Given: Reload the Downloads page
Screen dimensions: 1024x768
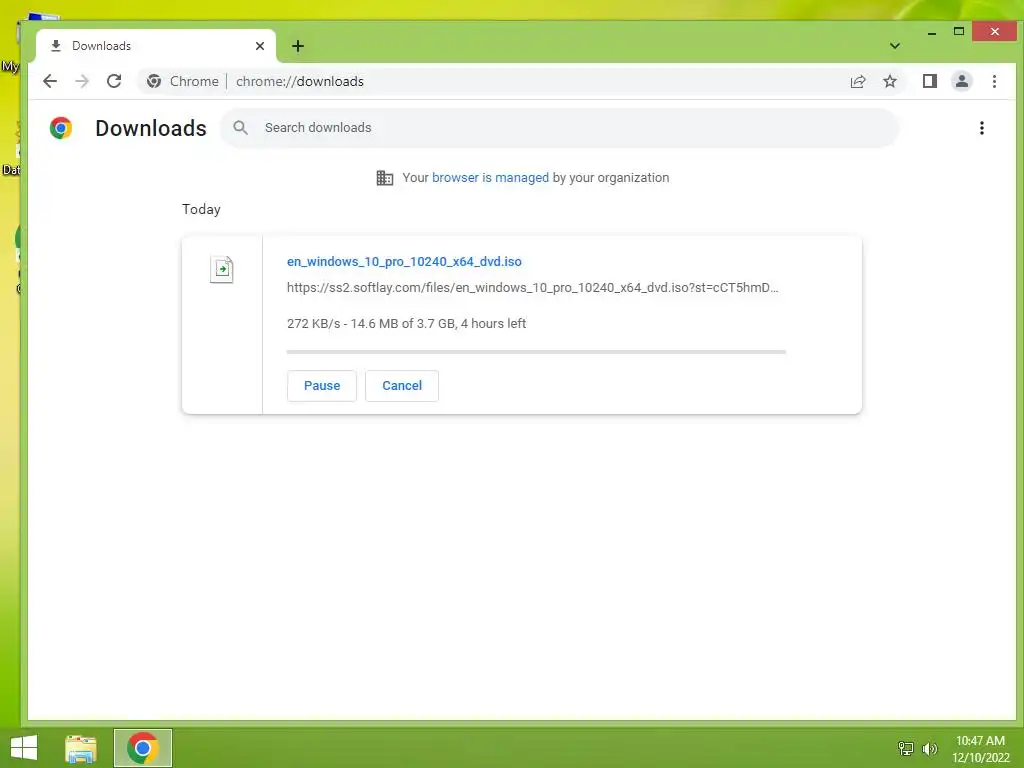Looking at the screenshot, I should (114, 81).
